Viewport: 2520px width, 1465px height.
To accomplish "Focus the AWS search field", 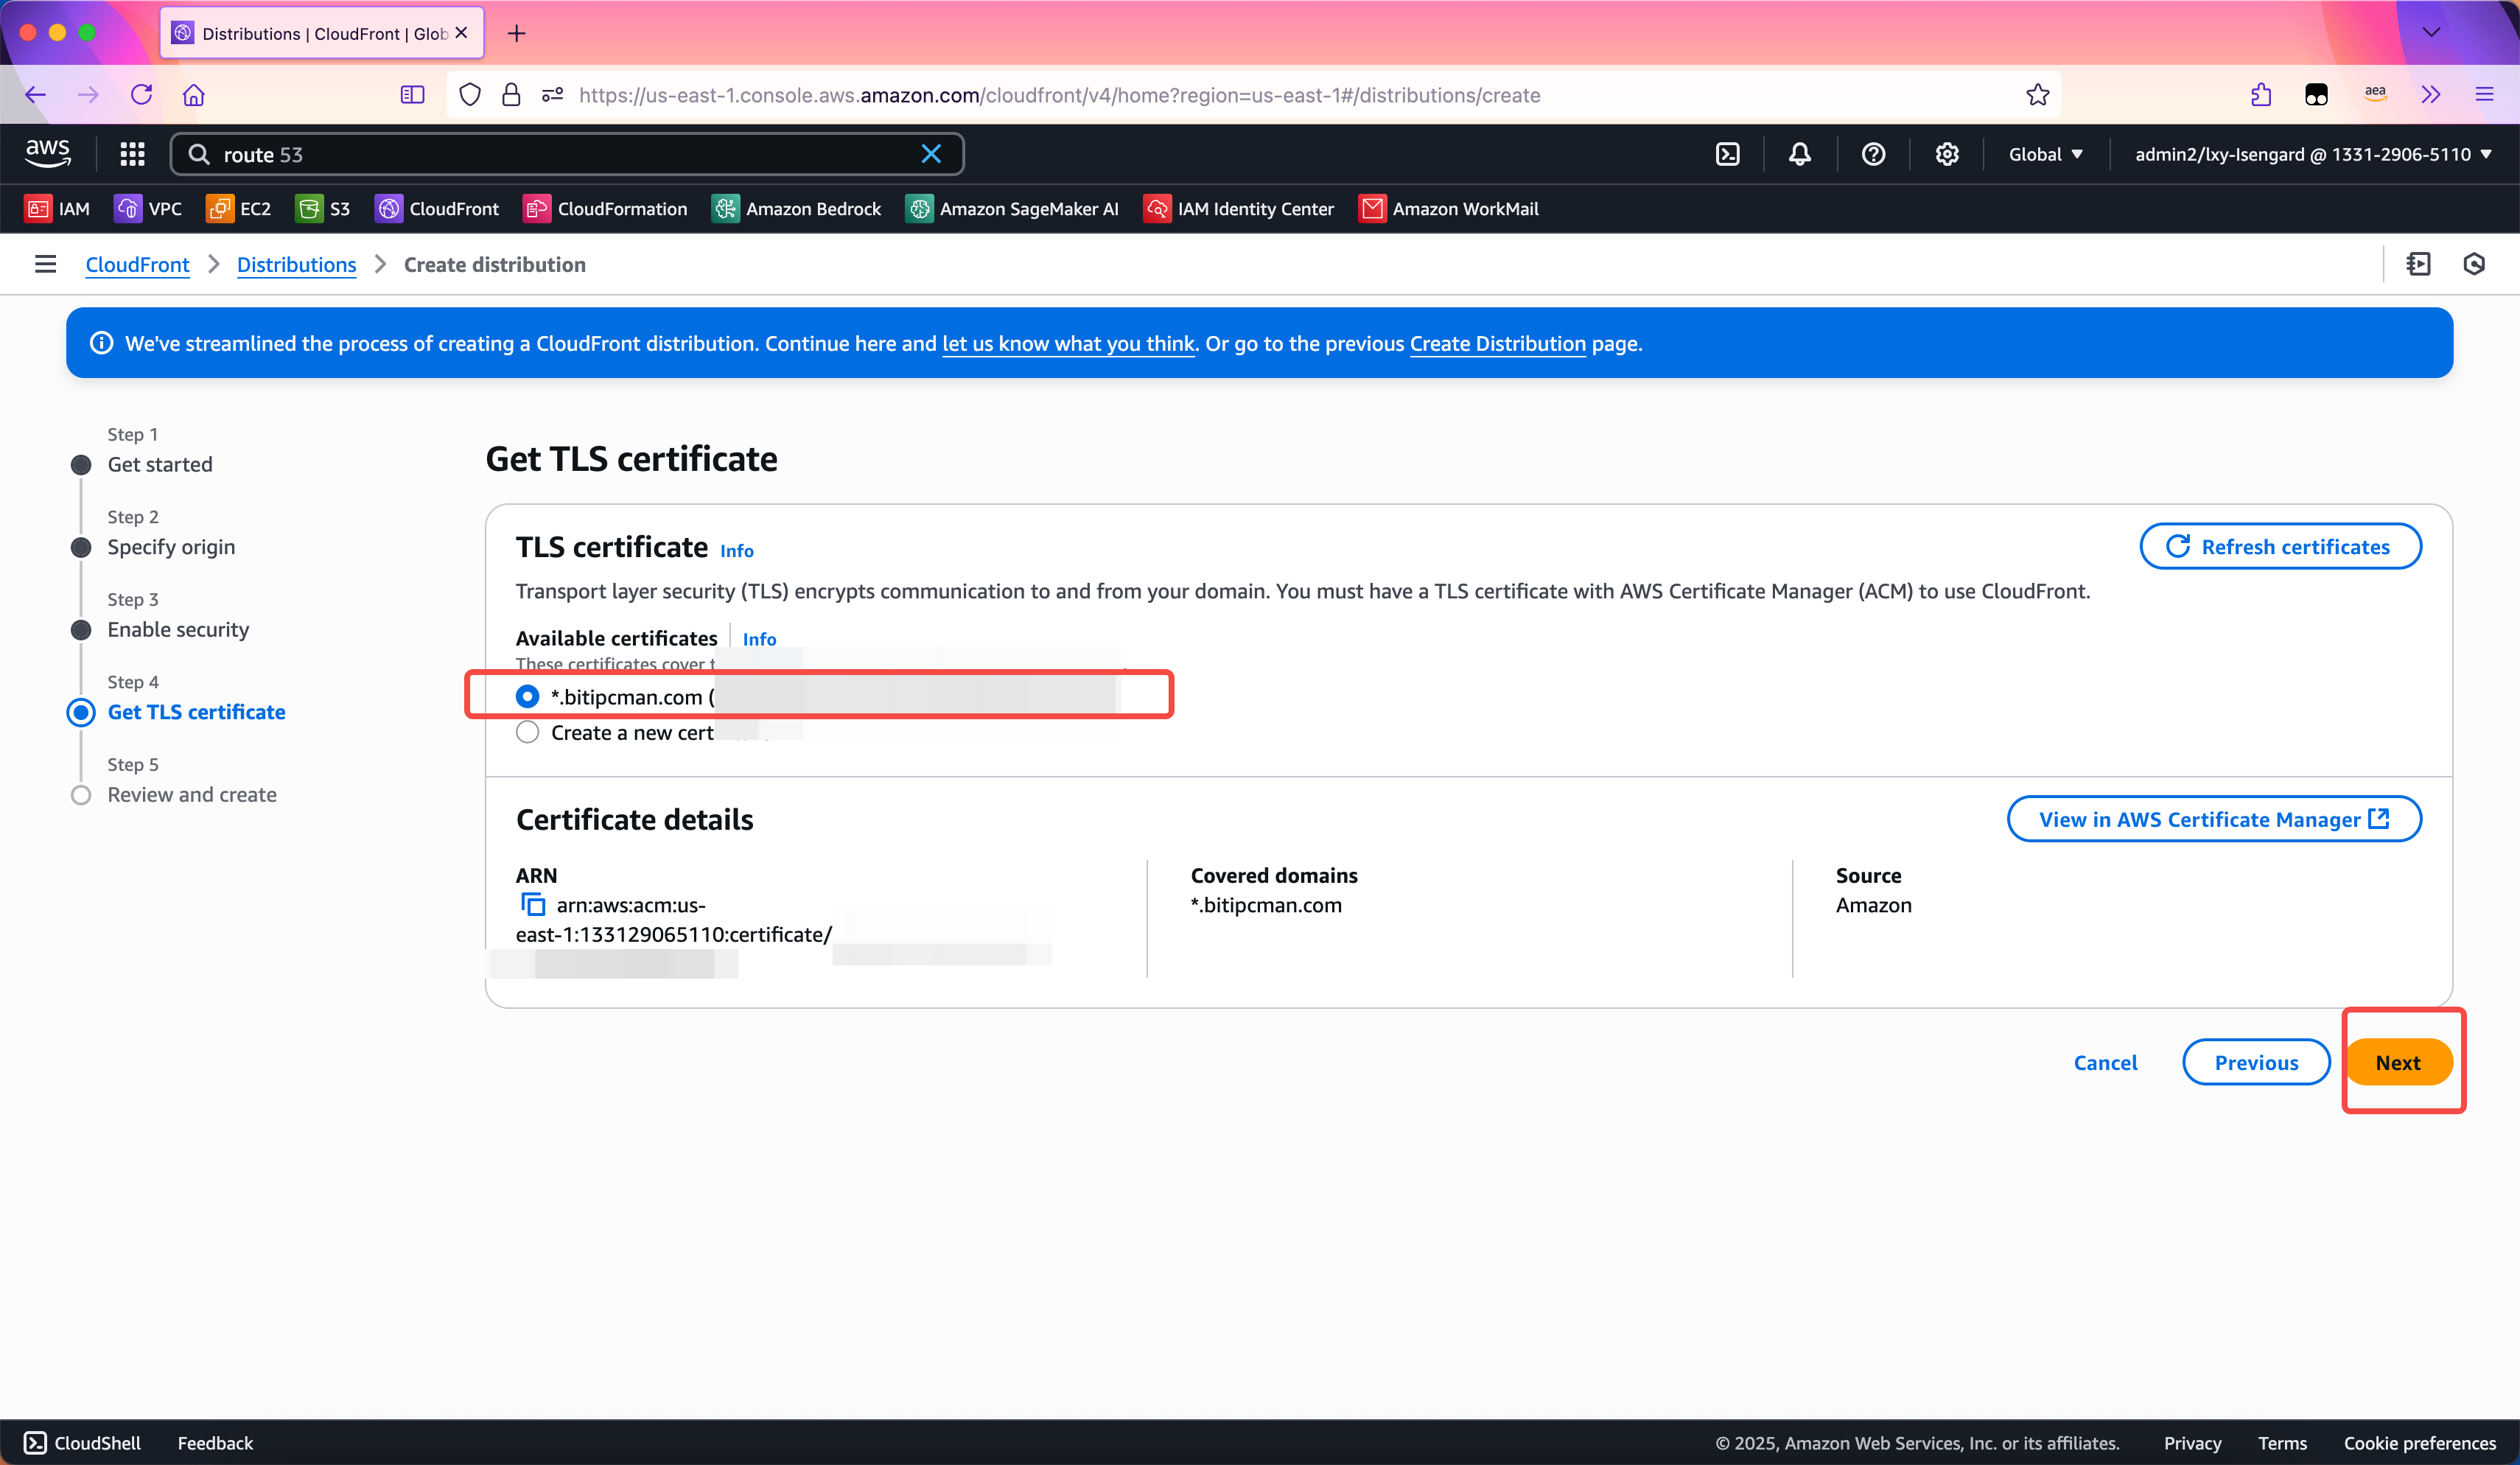I will point(567,154).
